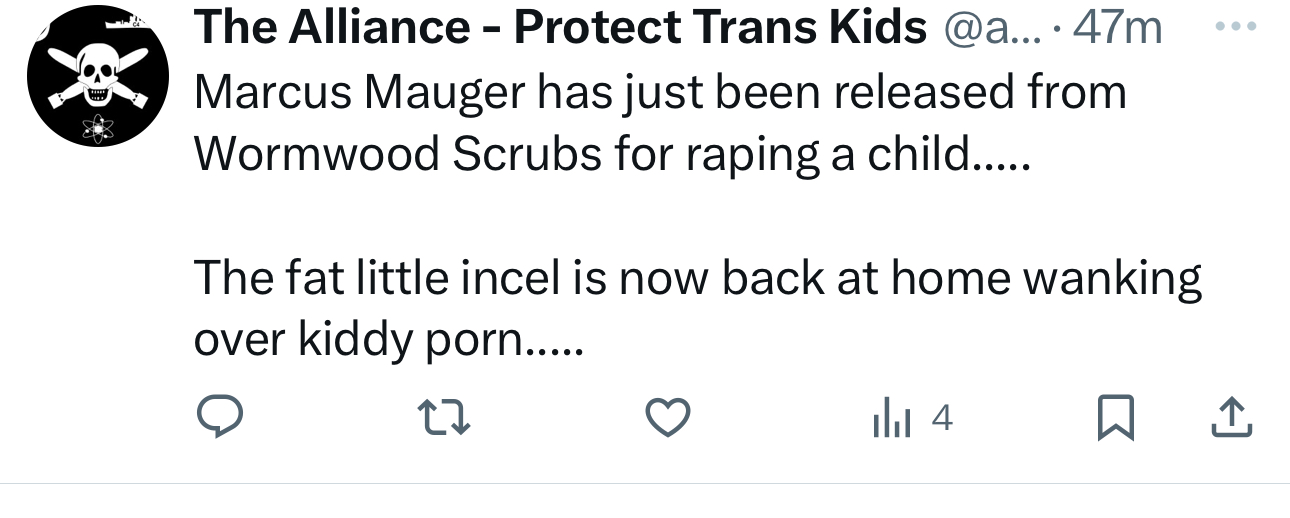This screenshot has height=518, width=1290.
Task: Open tweet permalink via the 47m timestamp
Action: (x=1117, y=28)
